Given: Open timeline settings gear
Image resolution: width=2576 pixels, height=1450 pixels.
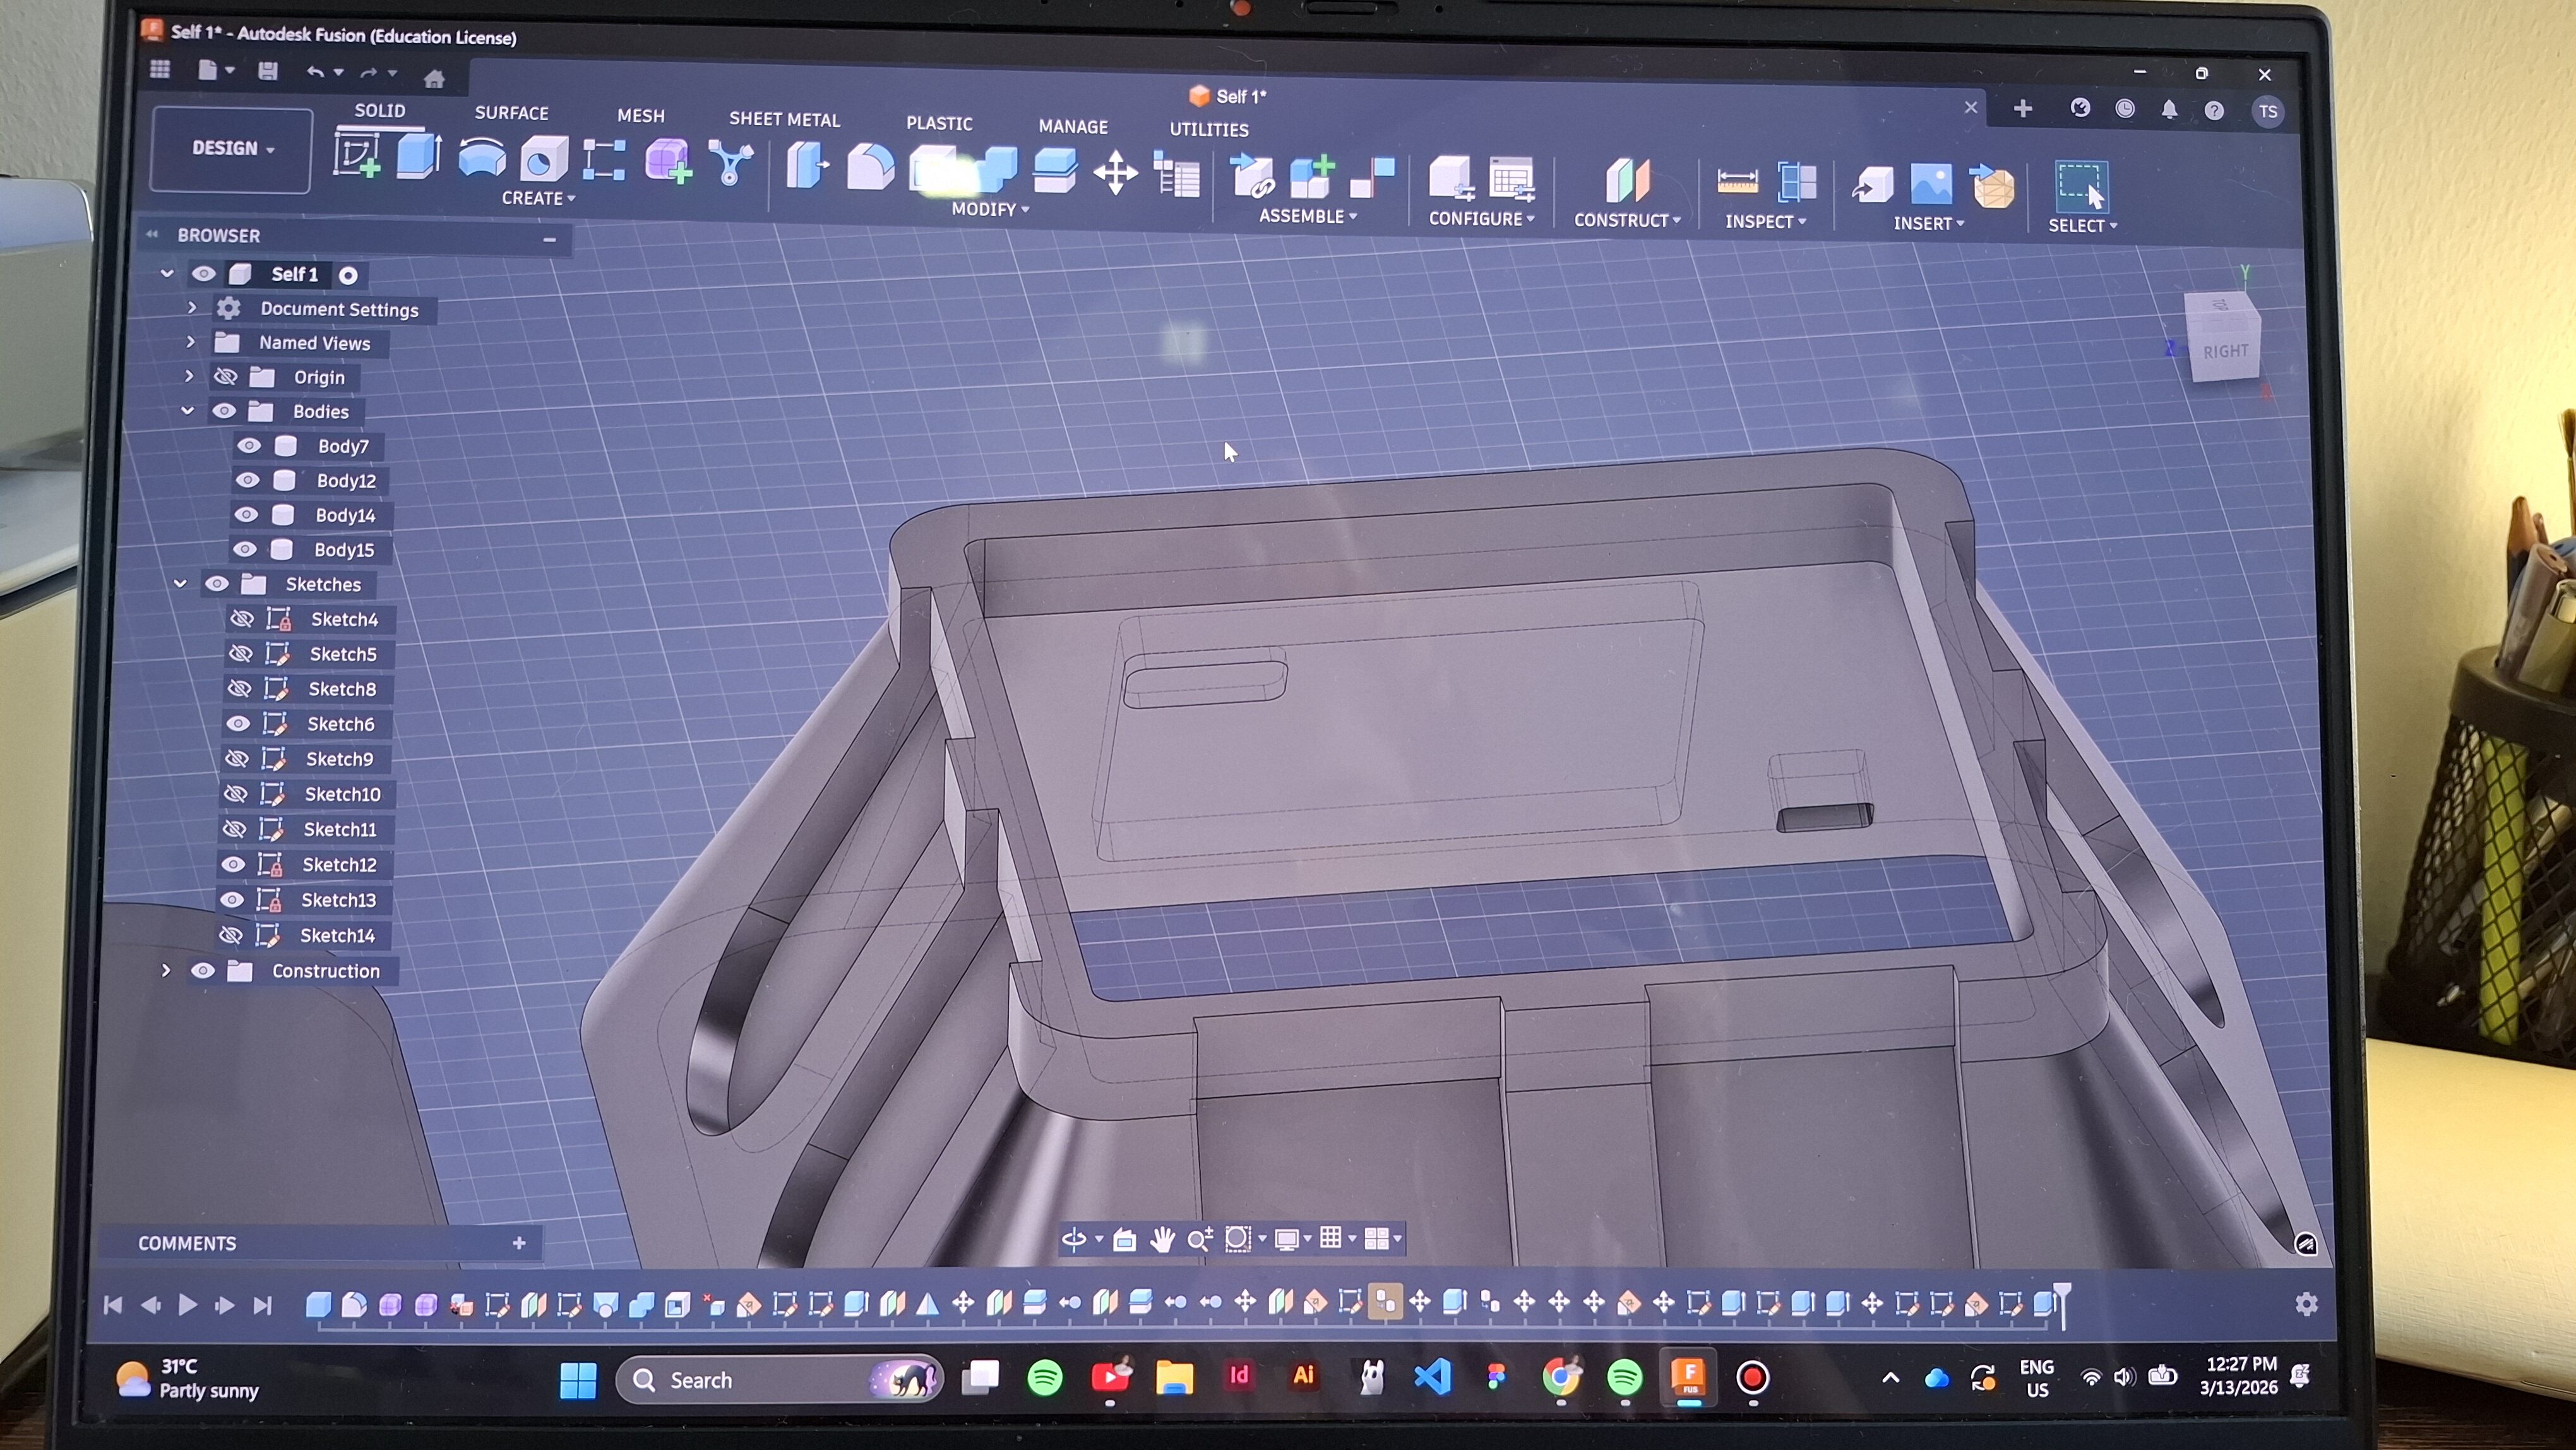Looking at the screenshot, I should (2306, 1304).
